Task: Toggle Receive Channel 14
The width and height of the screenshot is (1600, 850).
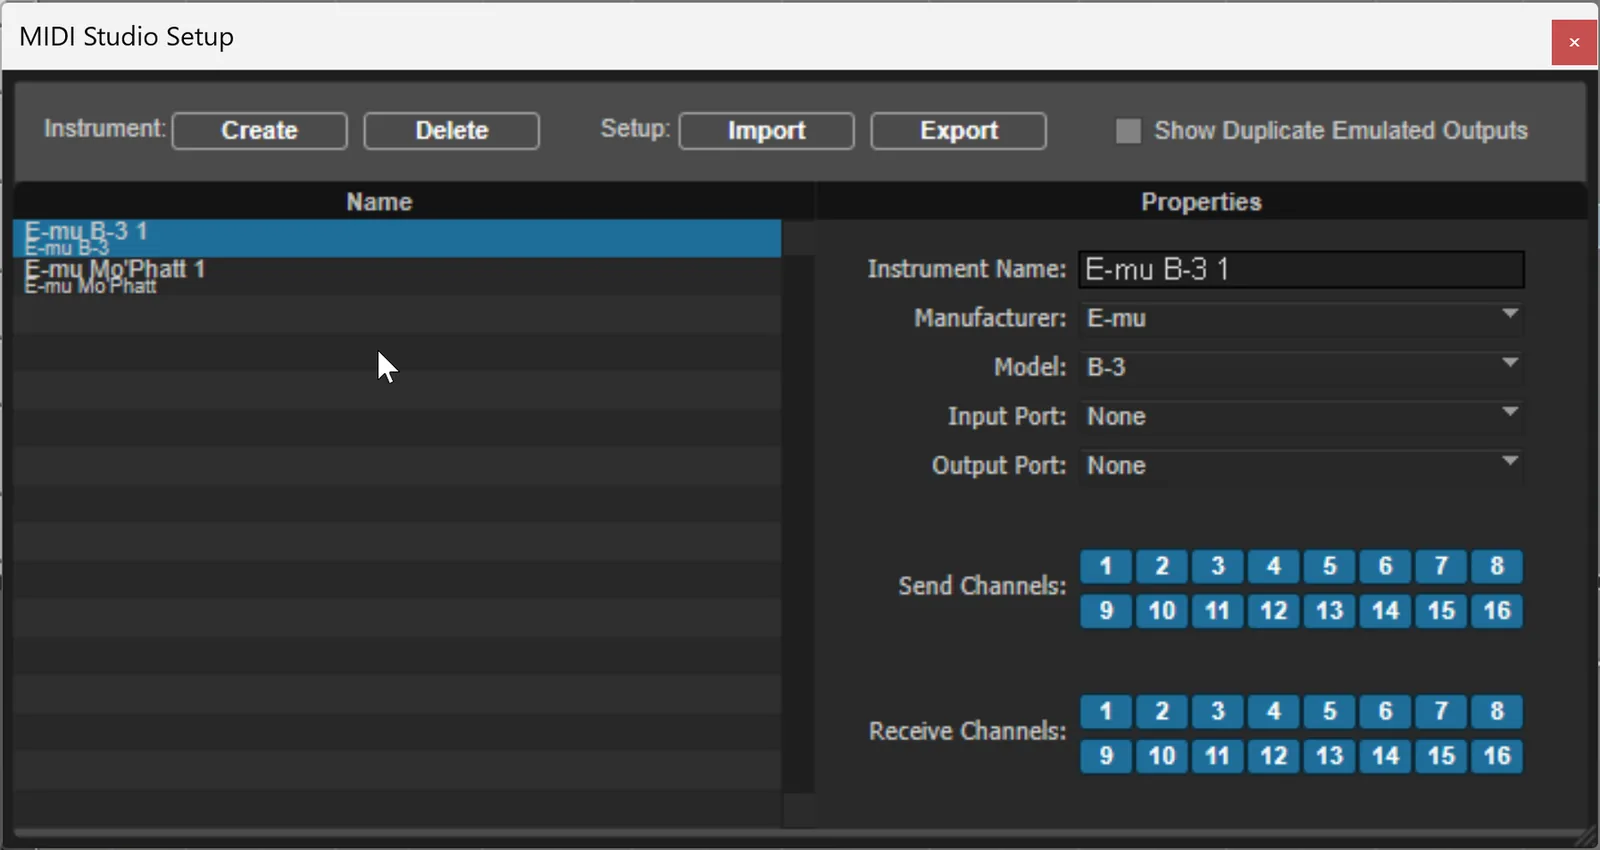Action: click(x=1386, y=756)
